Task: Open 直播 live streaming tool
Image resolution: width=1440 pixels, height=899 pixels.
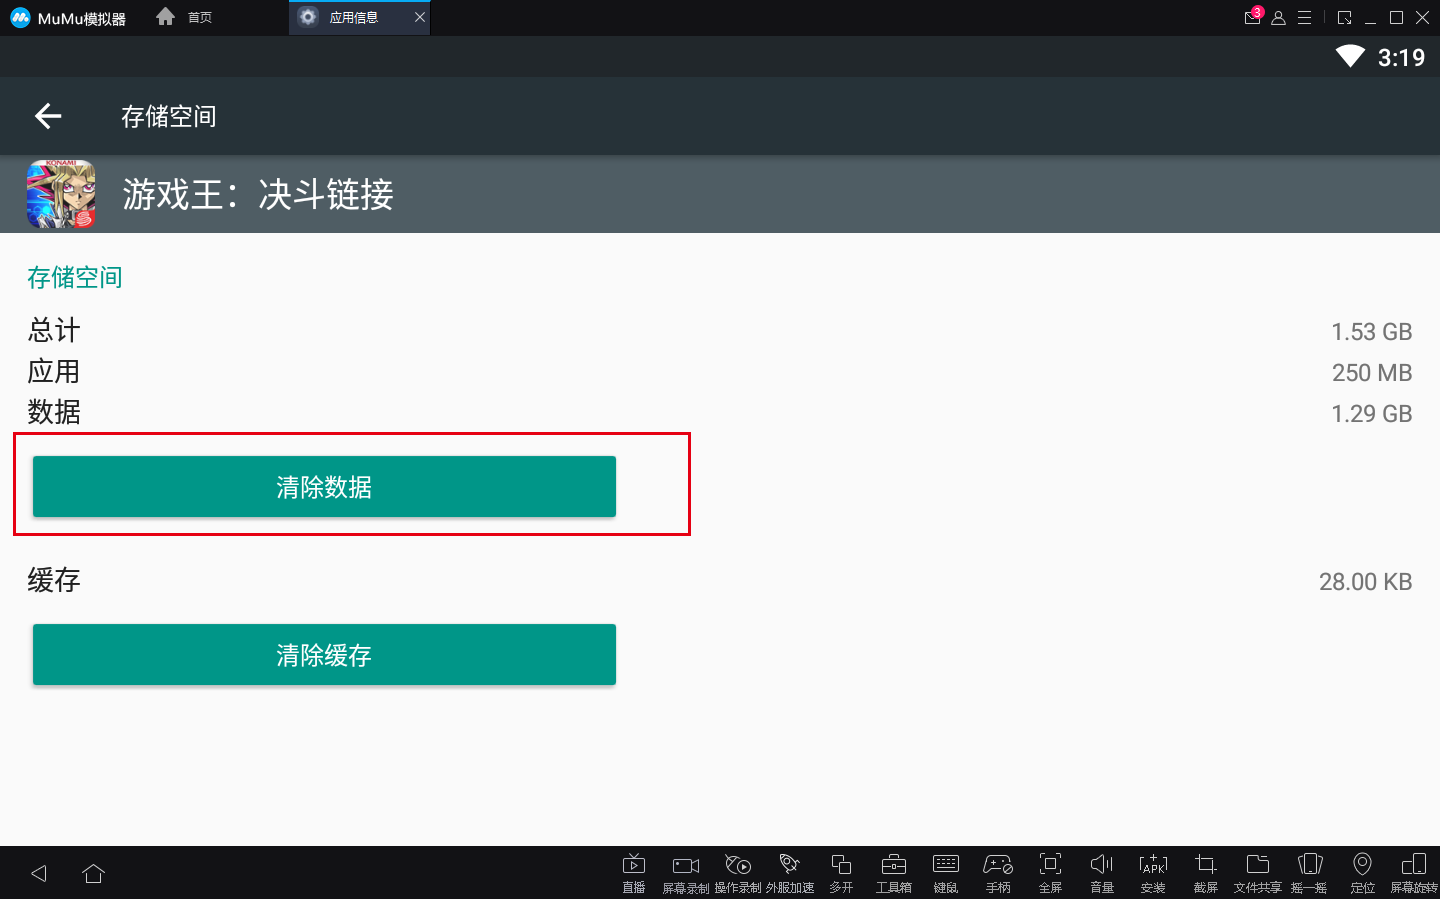Action: point(634,872)
